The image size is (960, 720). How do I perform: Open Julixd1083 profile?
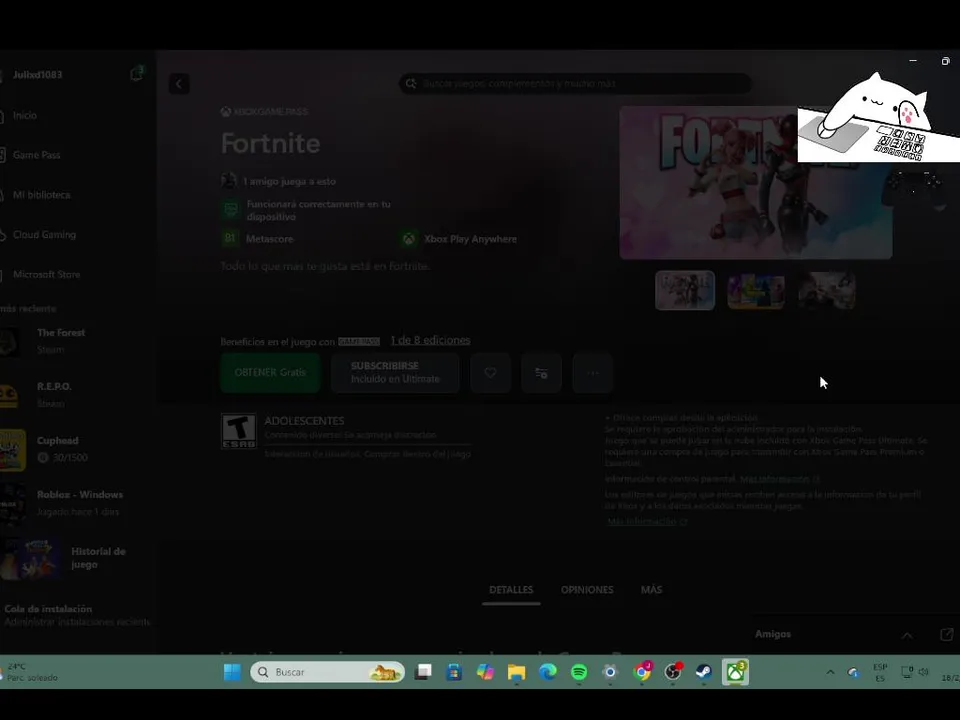(x=37, y=75)
